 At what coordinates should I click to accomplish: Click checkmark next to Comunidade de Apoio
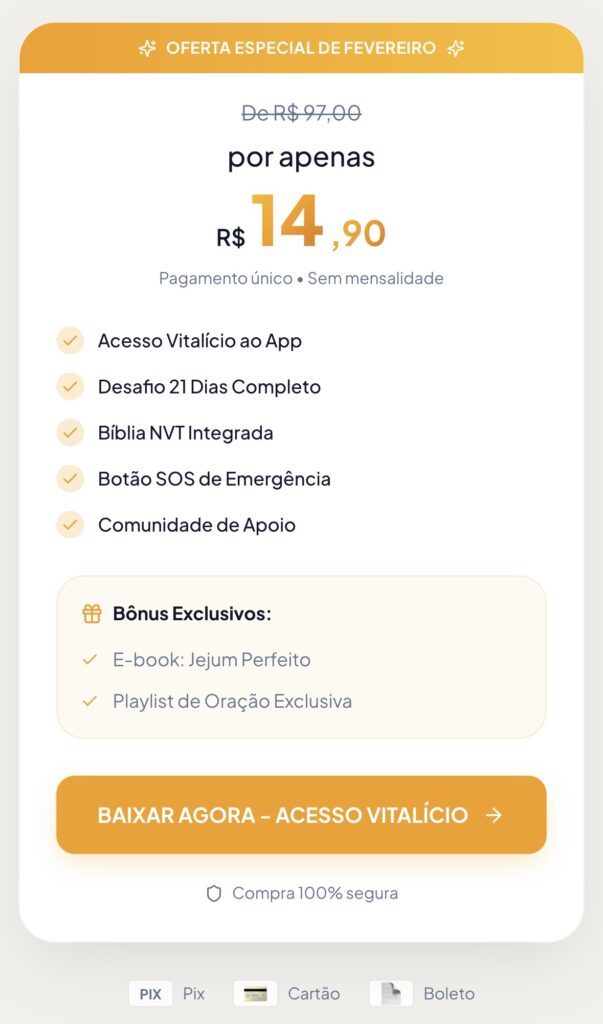click(x=70, y=525)
